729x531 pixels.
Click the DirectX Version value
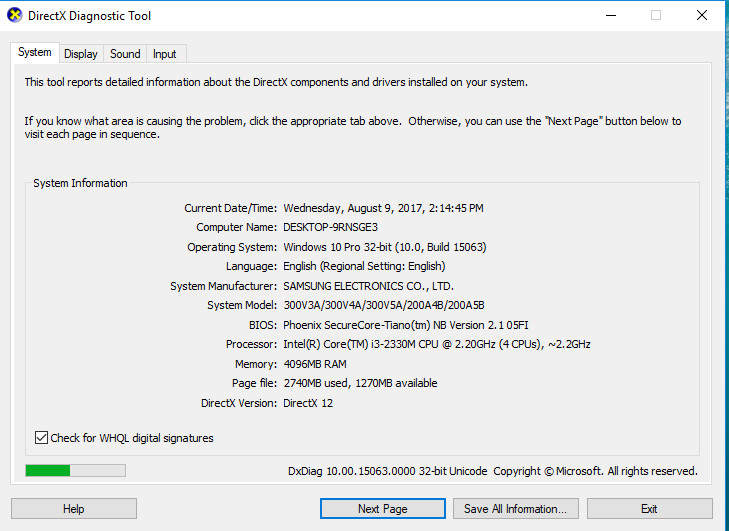point(308,403)
